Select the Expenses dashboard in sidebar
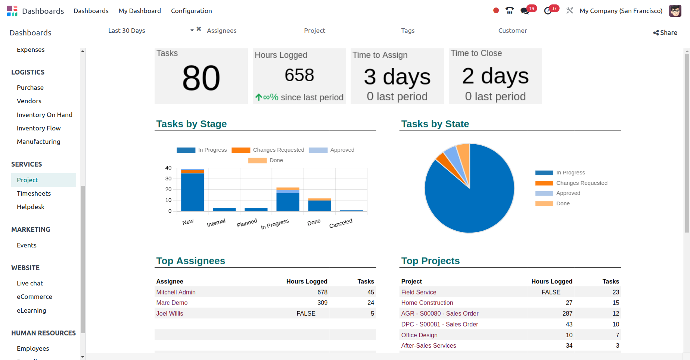This screenshot has height=360, width=690. click(x=30, y=50)
